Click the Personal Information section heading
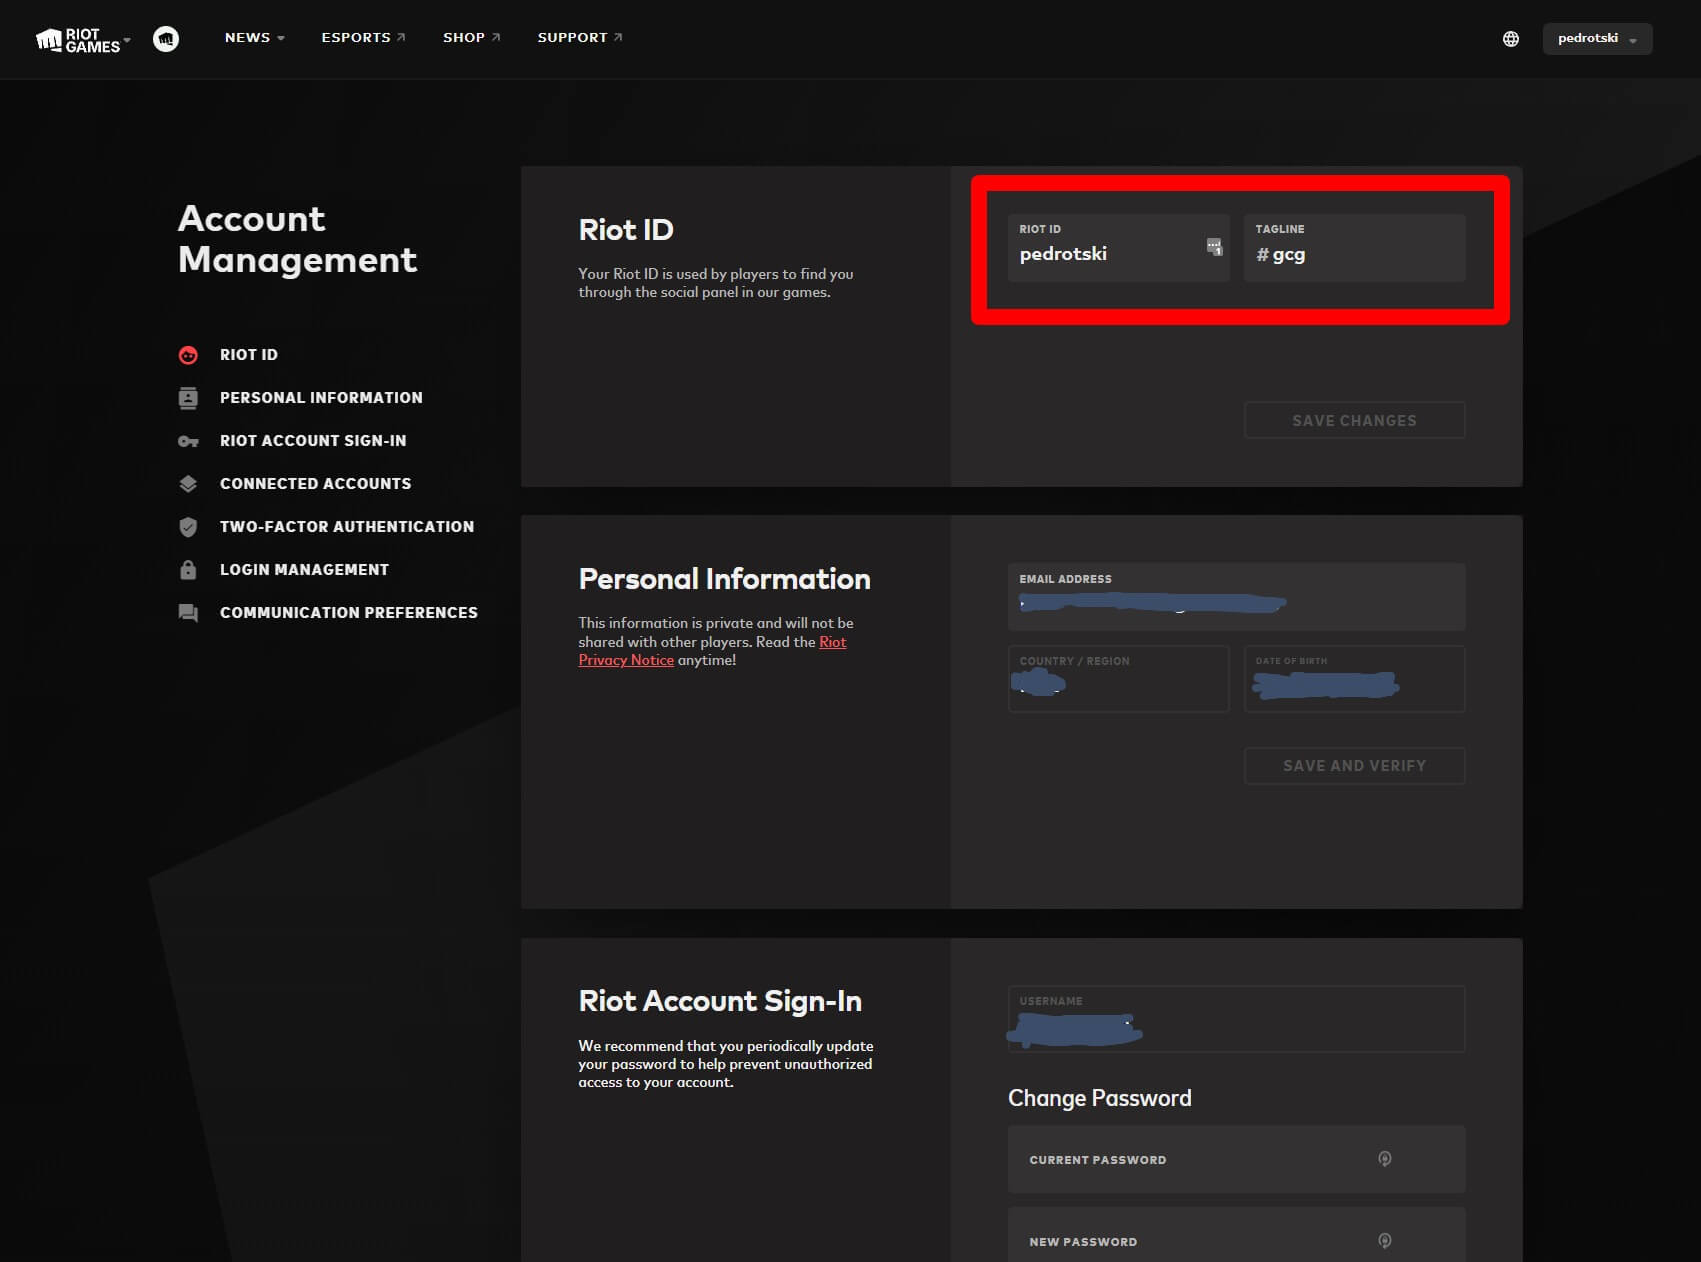 (724, 579)
